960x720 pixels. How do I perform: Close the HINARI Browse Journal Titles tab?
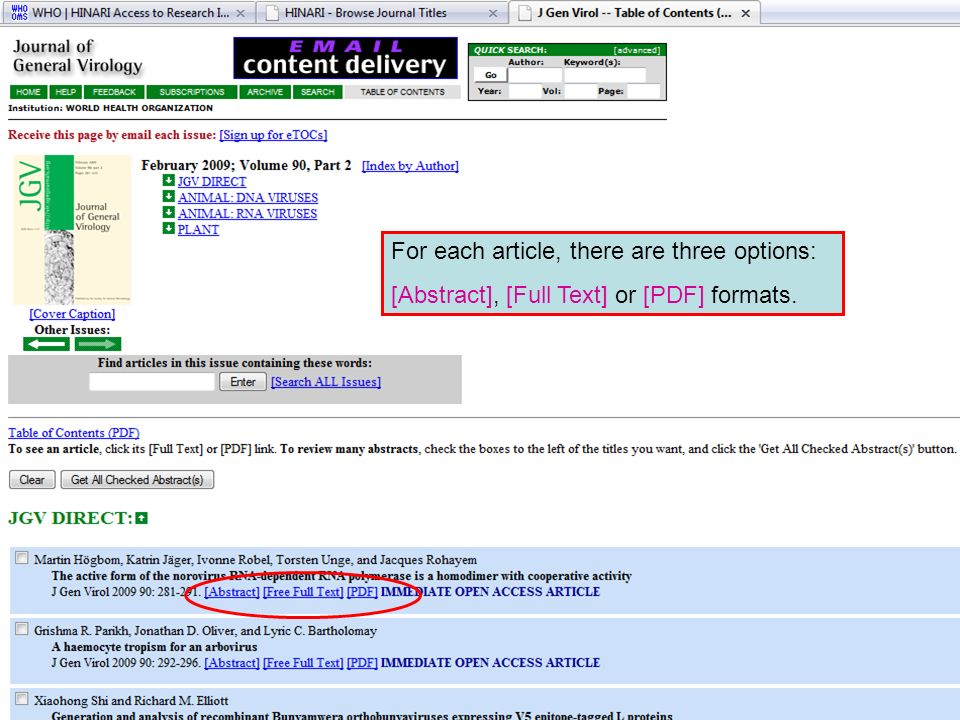tap(493, 13)
